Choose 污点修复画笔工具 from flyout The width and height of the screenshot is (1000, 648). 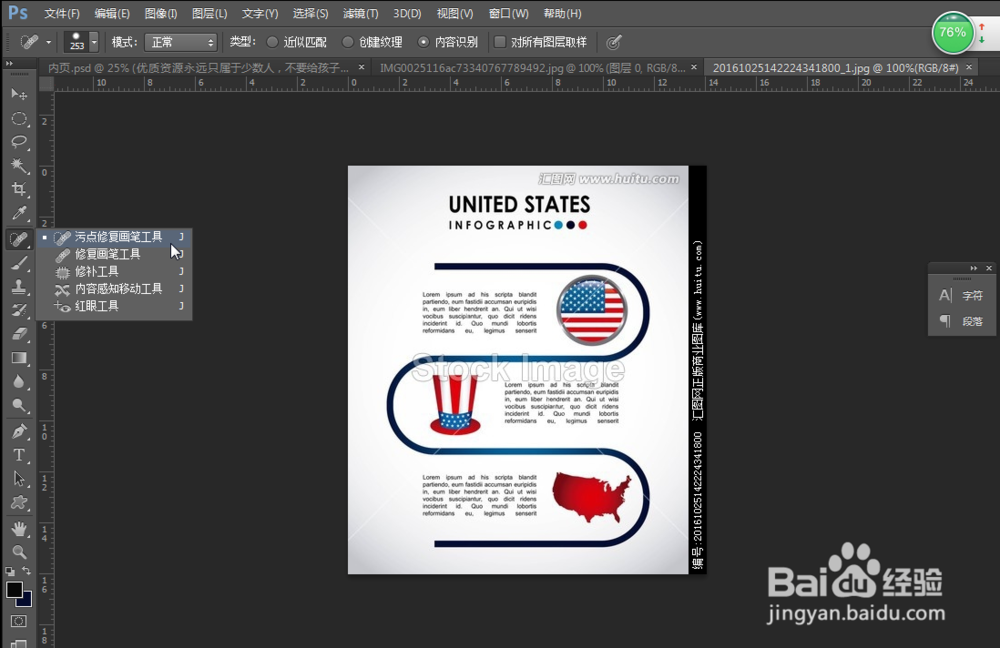point(114,237)
